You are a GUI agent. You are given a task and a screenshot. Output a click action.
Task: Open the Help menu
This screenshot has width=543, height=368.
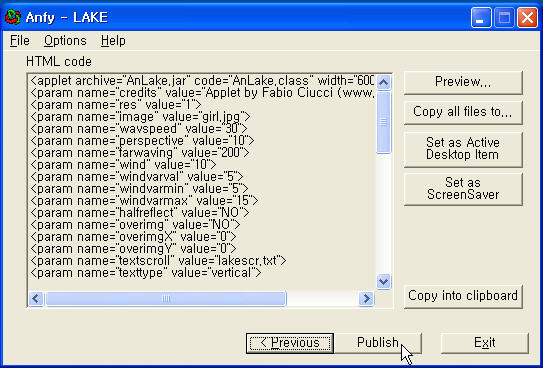113,41
